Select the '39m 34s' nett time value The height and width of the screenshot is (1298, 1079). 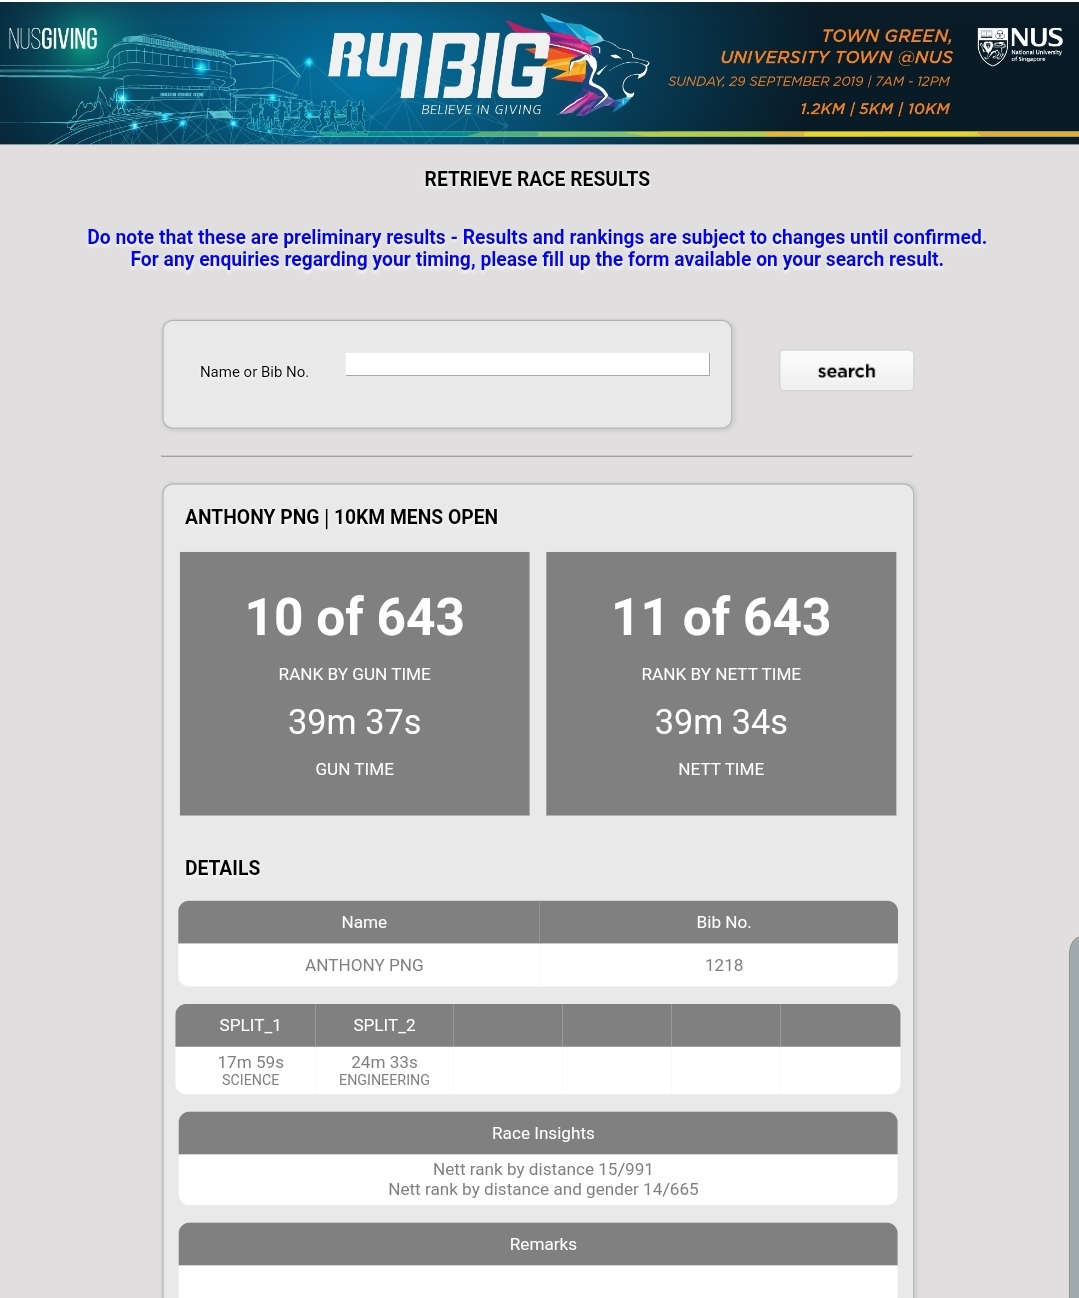pyautogui.click(x=721, y=722)
